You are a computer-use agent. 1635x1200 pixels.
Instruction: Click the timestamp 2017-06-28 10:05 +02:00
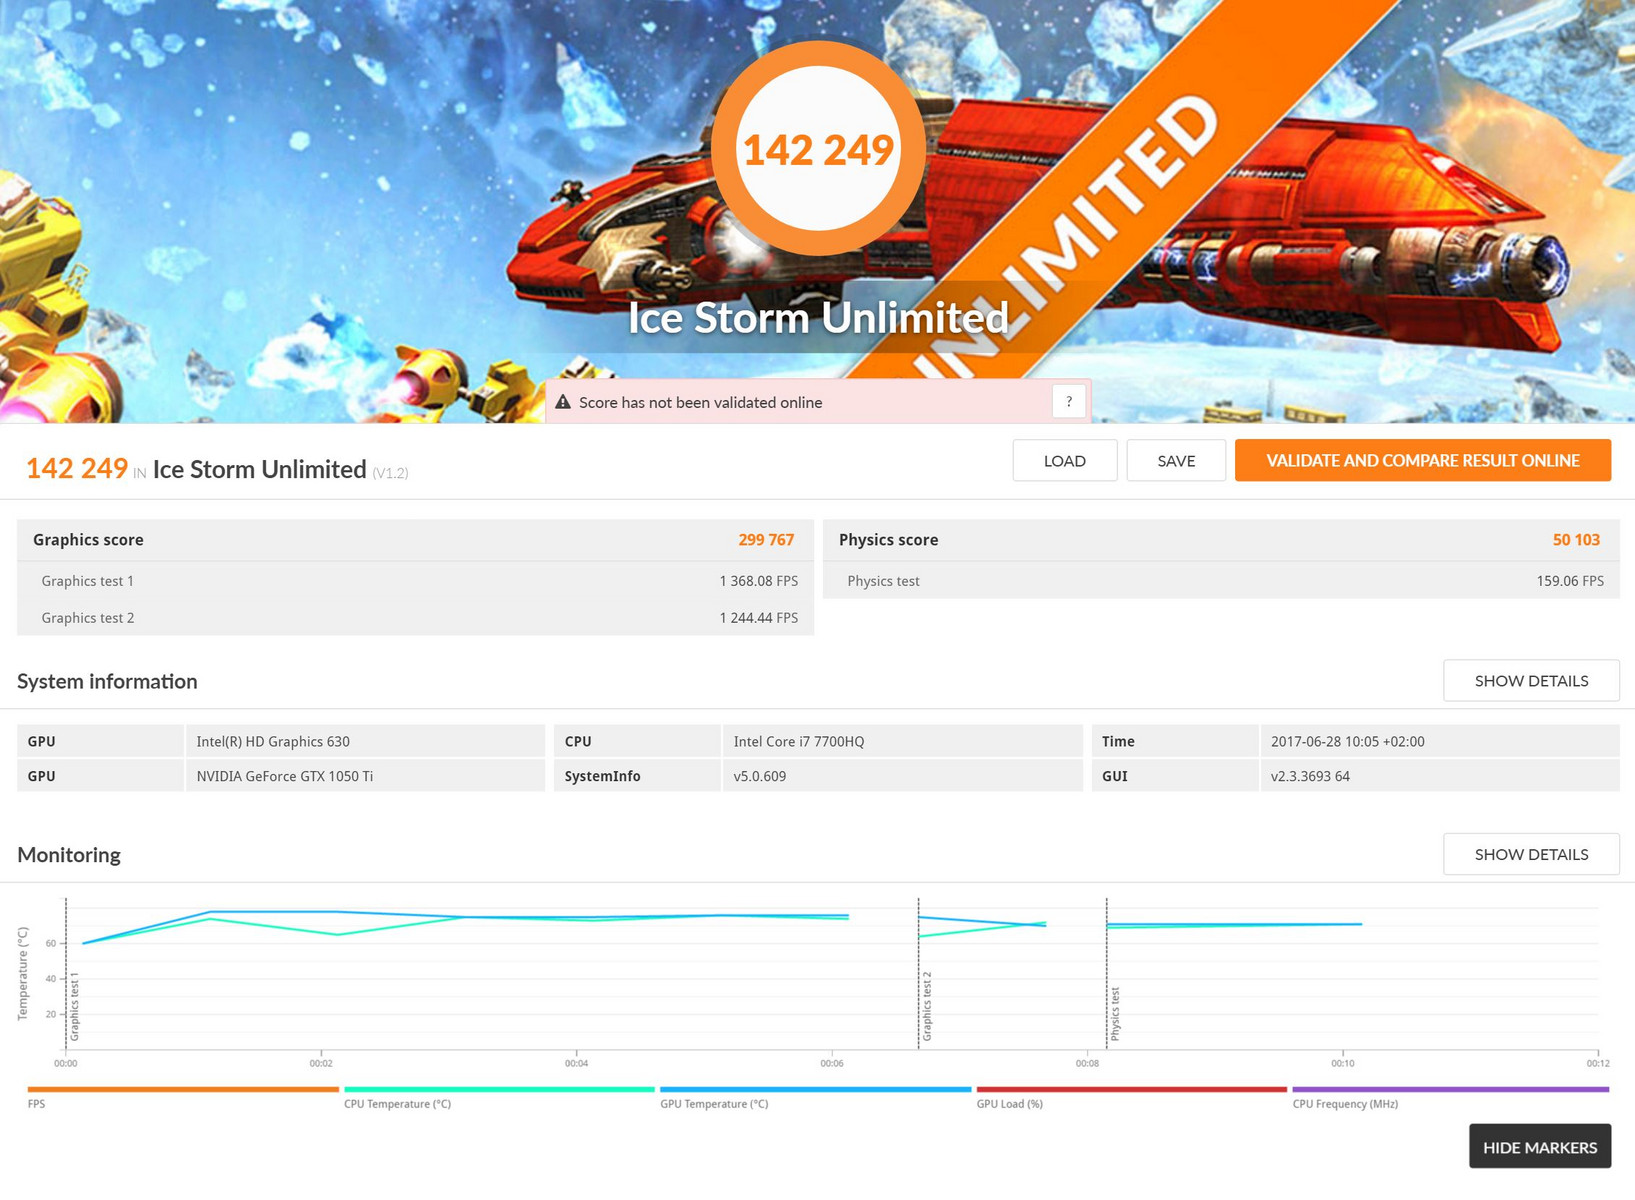click(x=1439, y=741)
